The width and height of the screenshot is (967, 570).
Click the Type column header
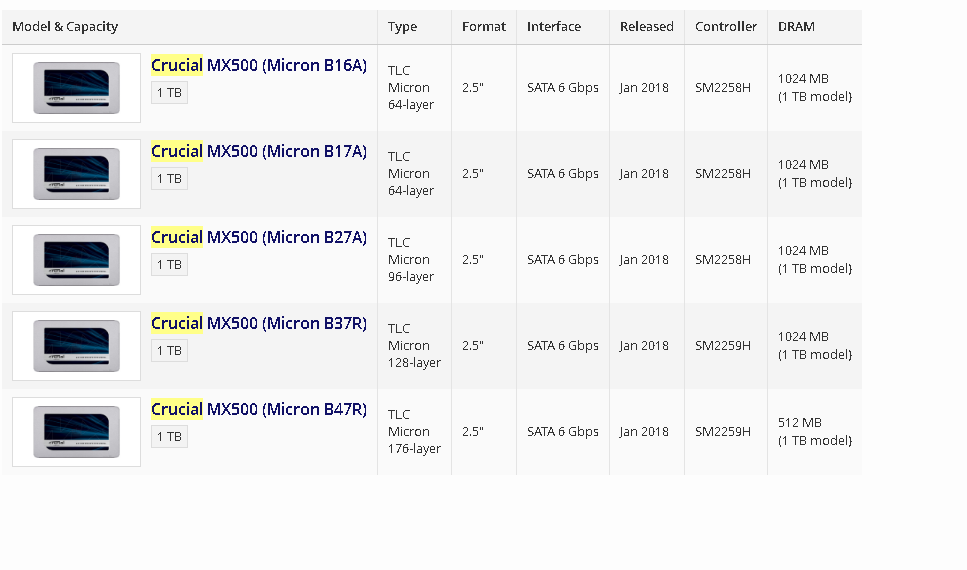tap(402, 27)
